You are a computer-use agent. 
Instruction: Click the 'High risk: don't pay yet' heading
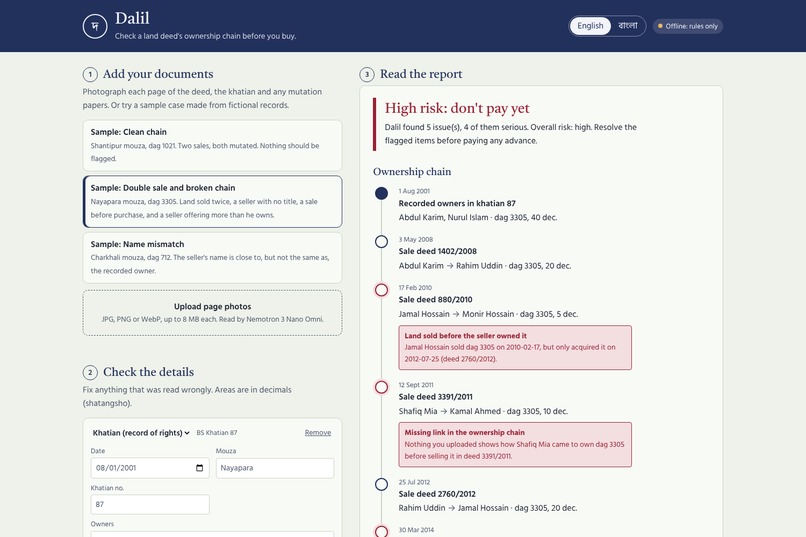click(x=457, y=108)
